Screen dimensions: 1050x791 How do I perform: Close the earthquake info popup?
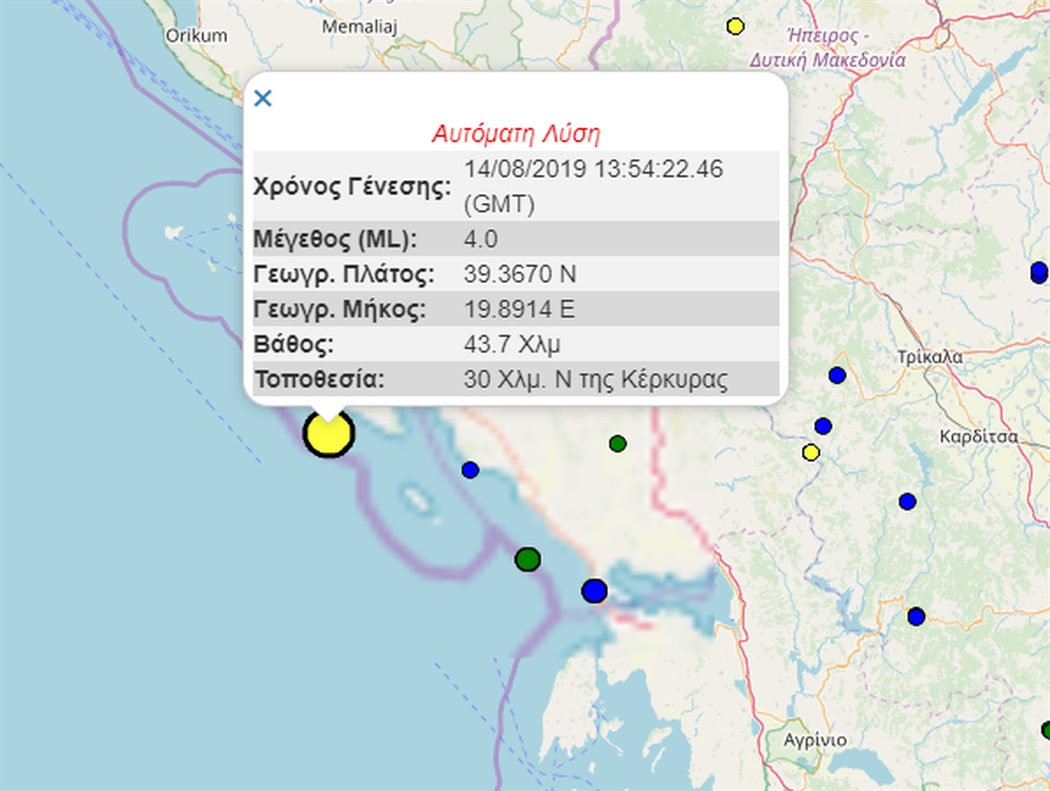[x=263, y=98]
